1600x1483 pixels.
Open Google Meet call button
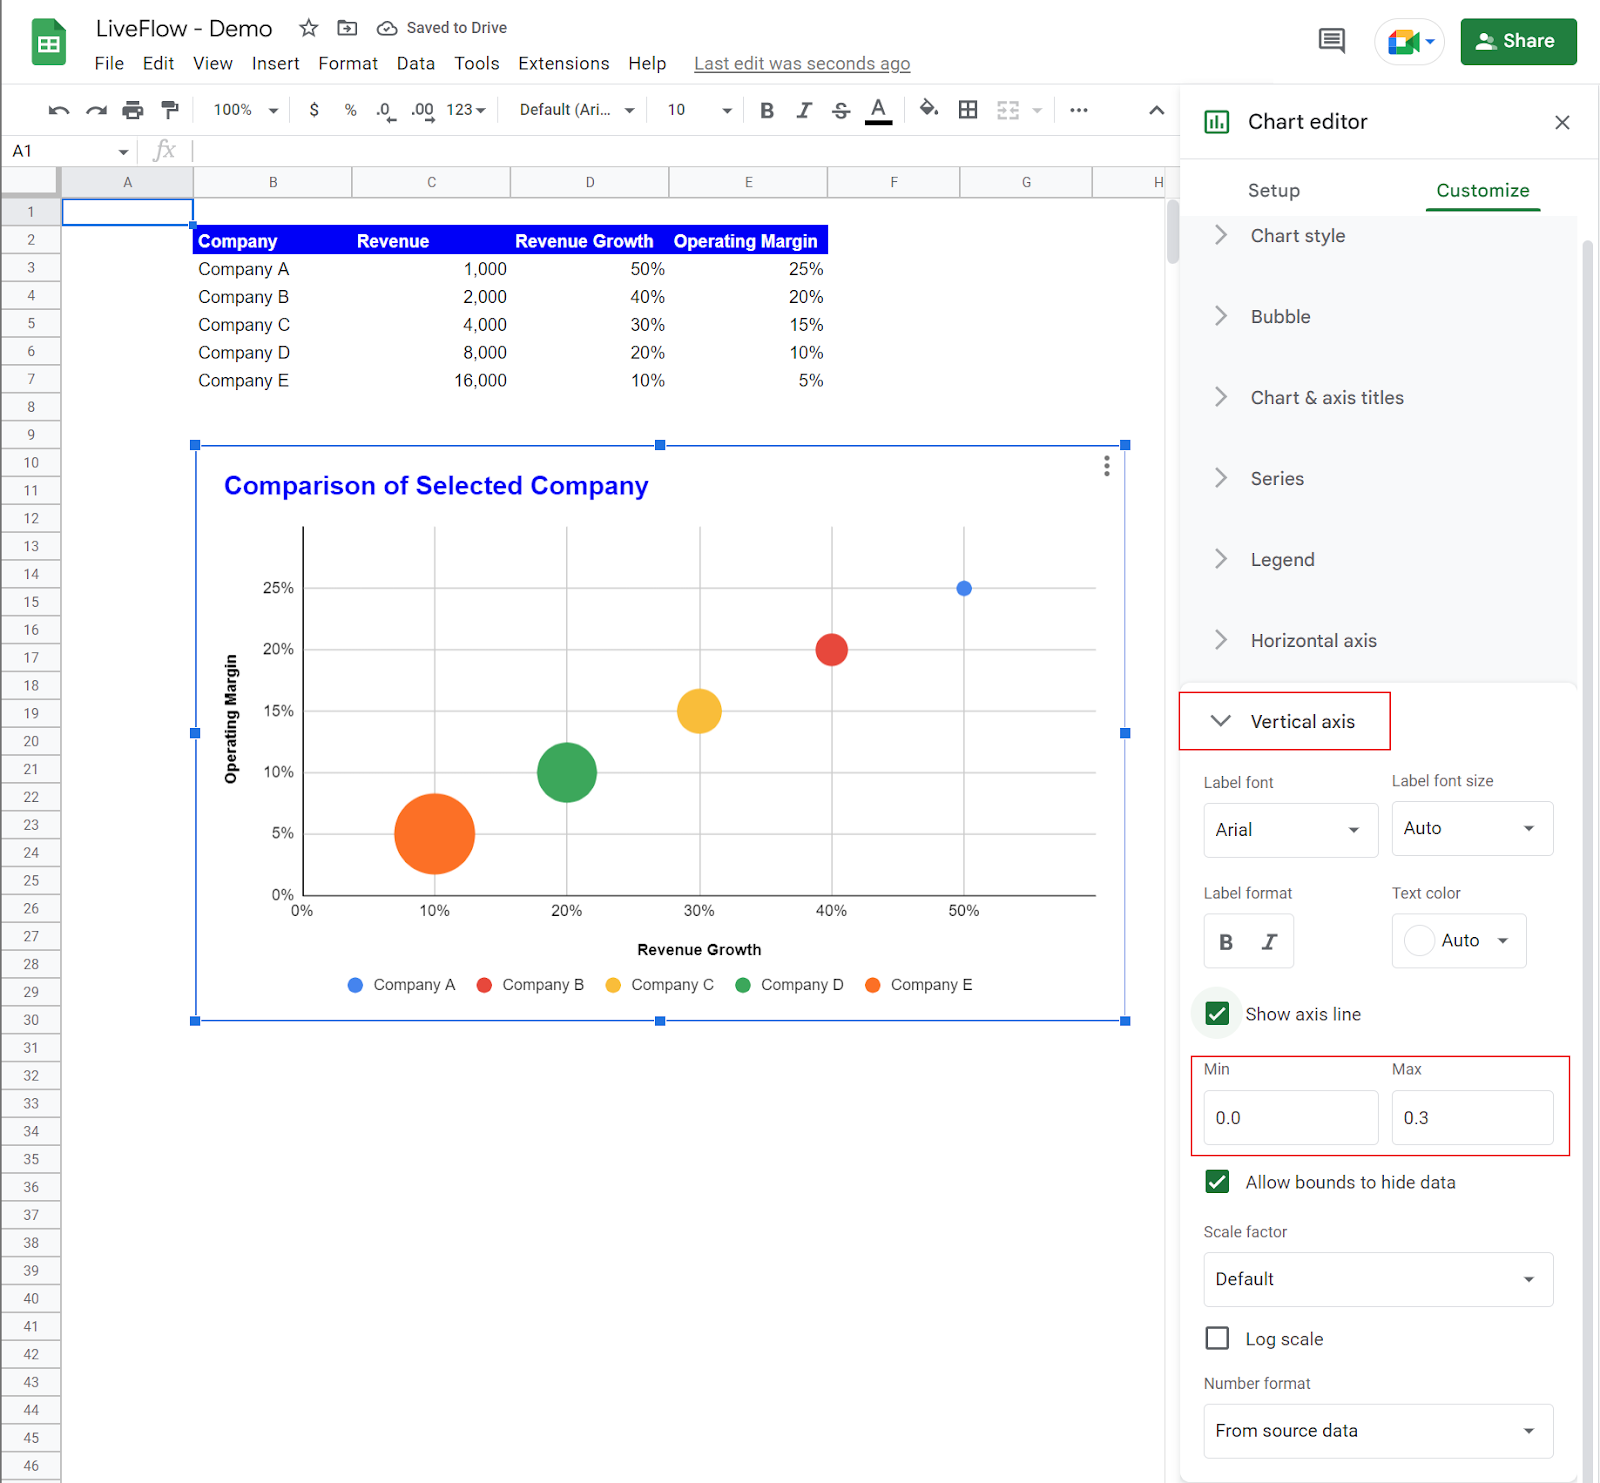tap(1410, 42)
